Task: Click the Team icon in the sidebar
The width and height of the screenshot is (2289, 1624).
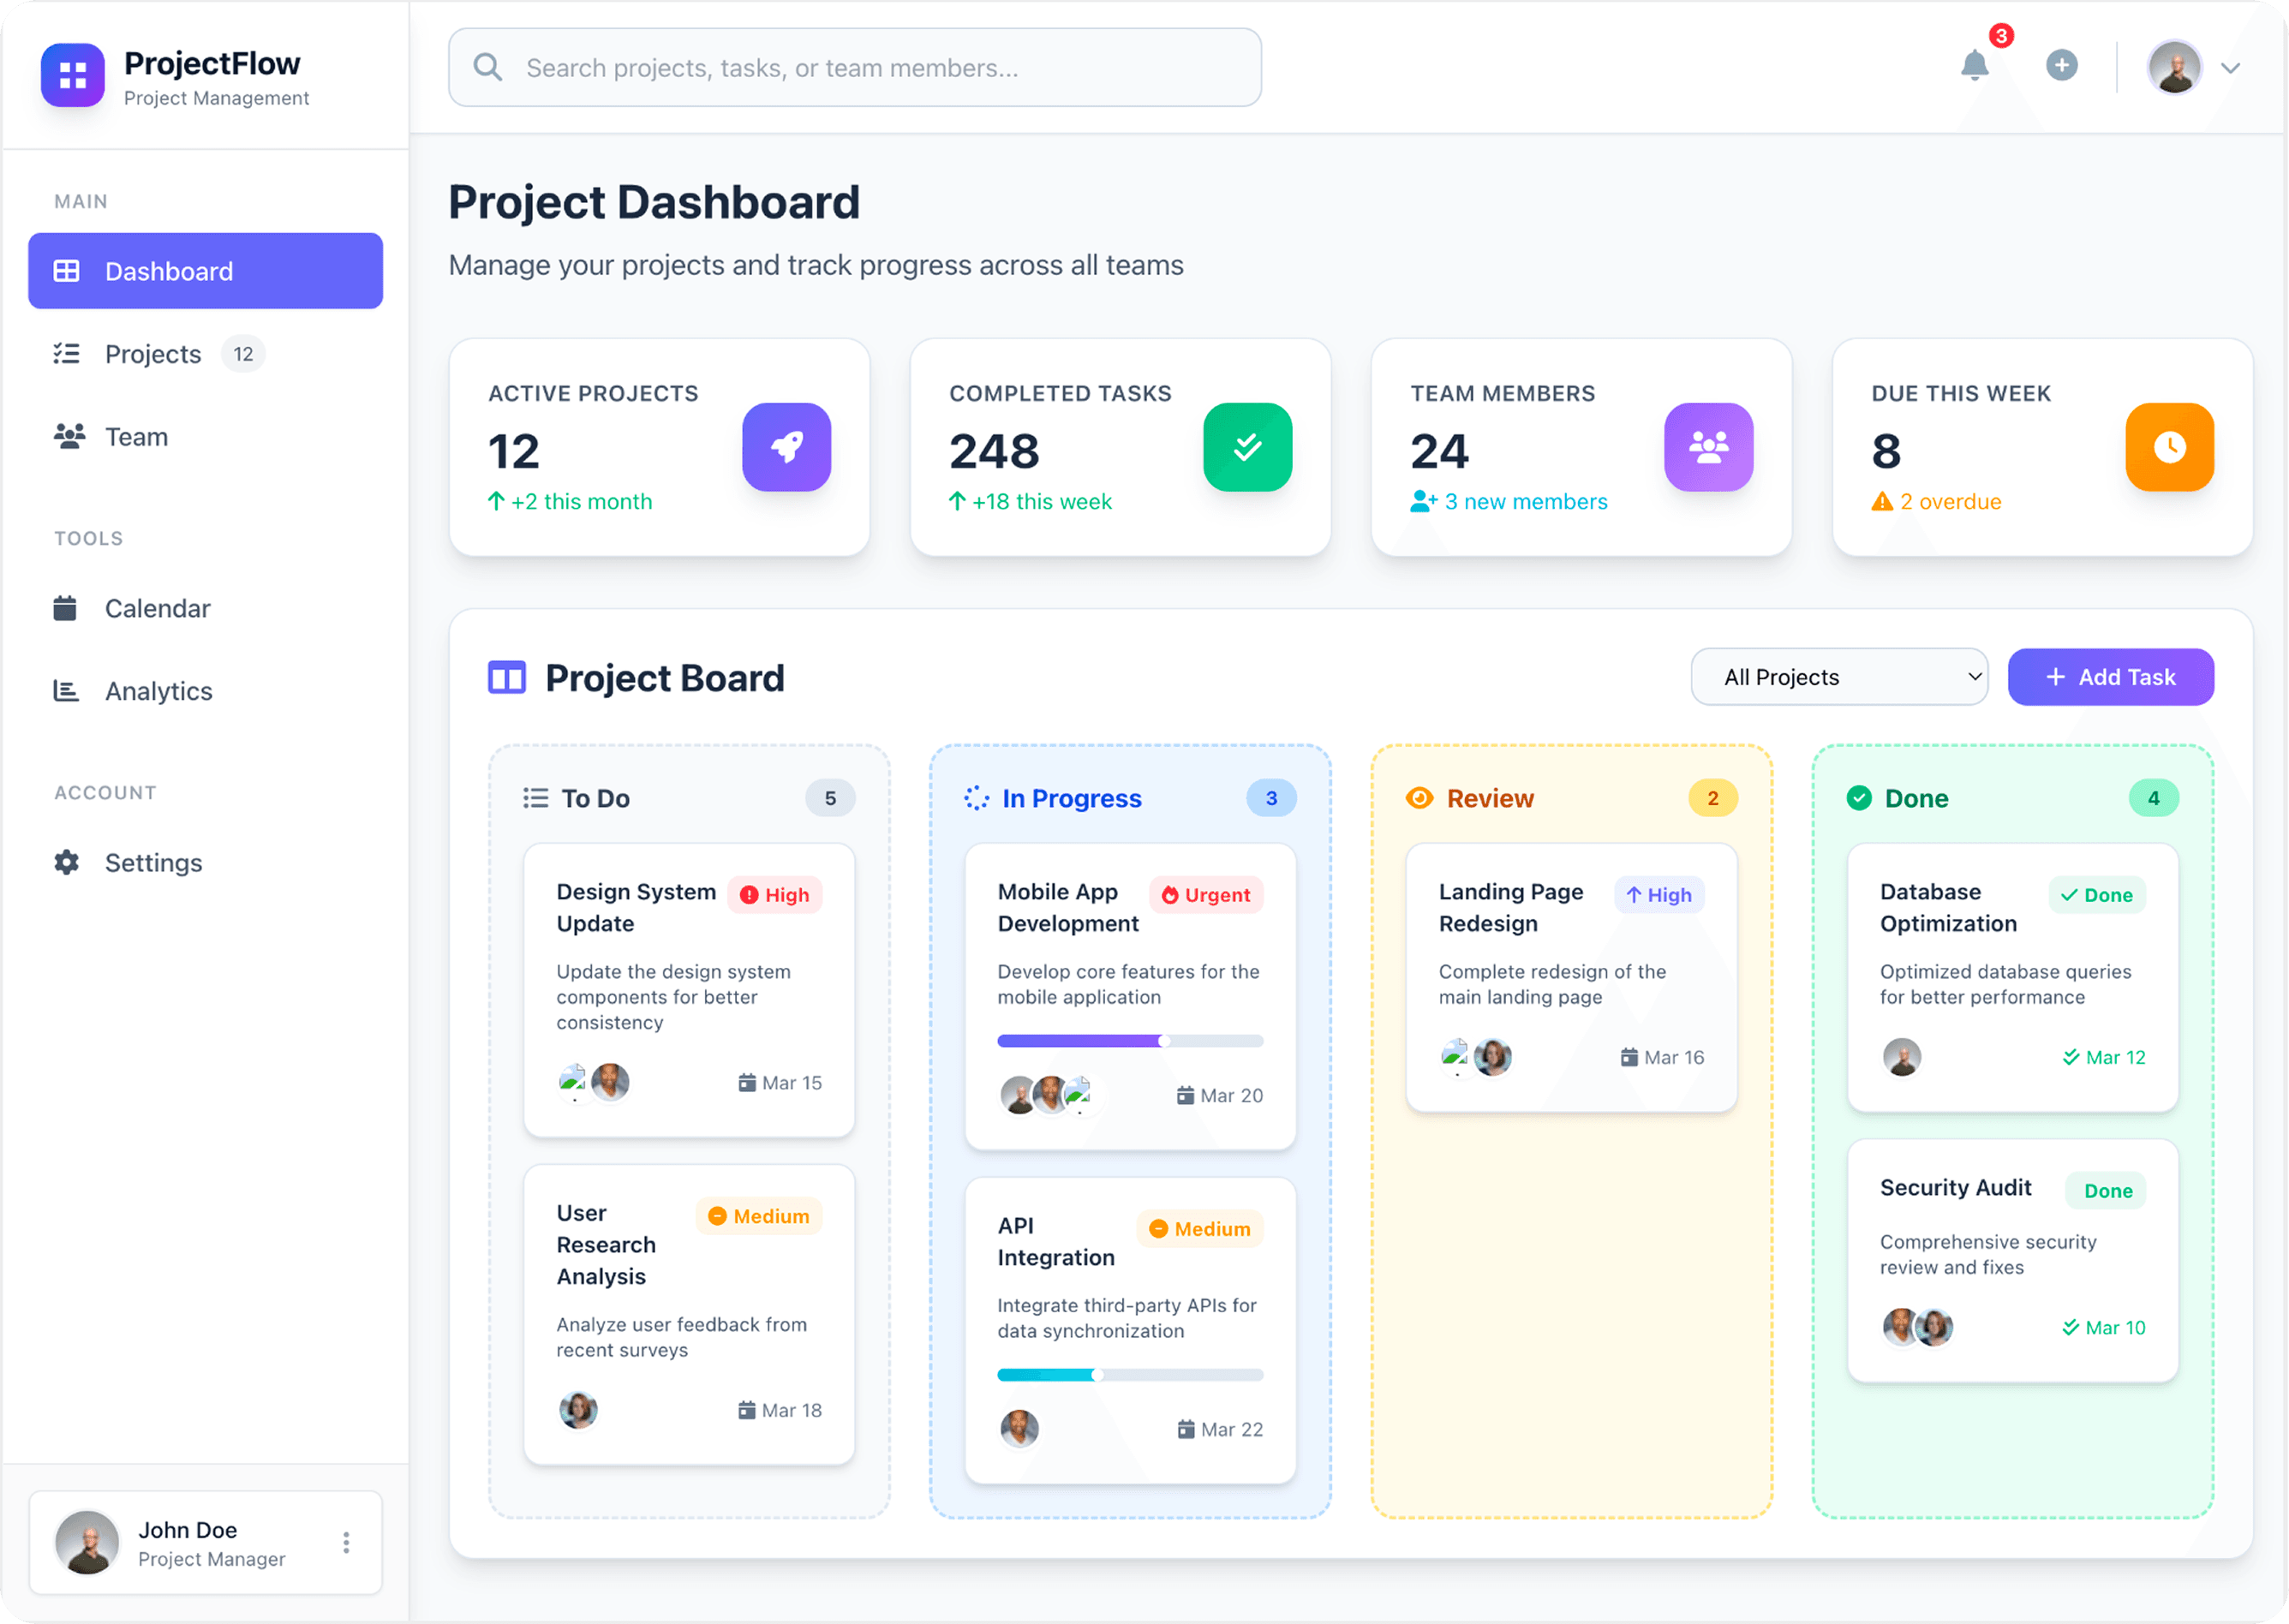Action: [x=67, y=436]
